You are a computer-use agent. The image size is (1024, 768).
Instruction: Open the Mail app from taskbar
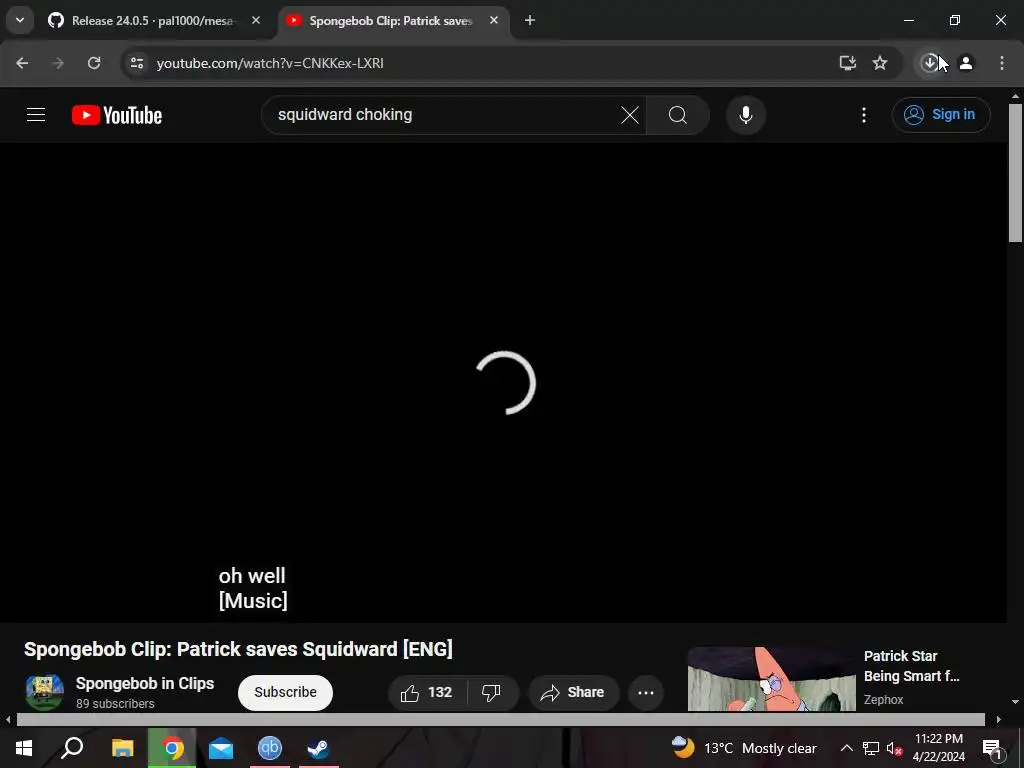pyautogui.click(x=221, y=748)
